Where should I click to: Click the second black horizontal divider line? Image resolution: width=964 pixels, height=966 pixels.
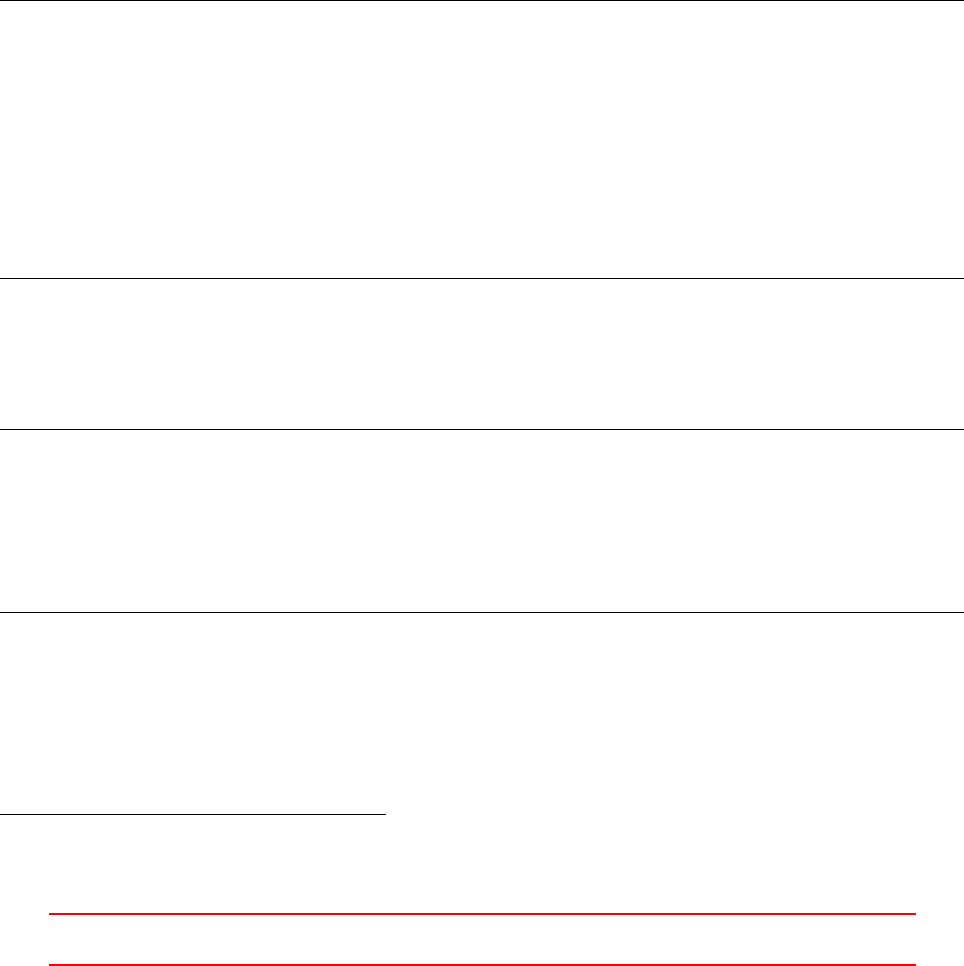pos(482,278)
